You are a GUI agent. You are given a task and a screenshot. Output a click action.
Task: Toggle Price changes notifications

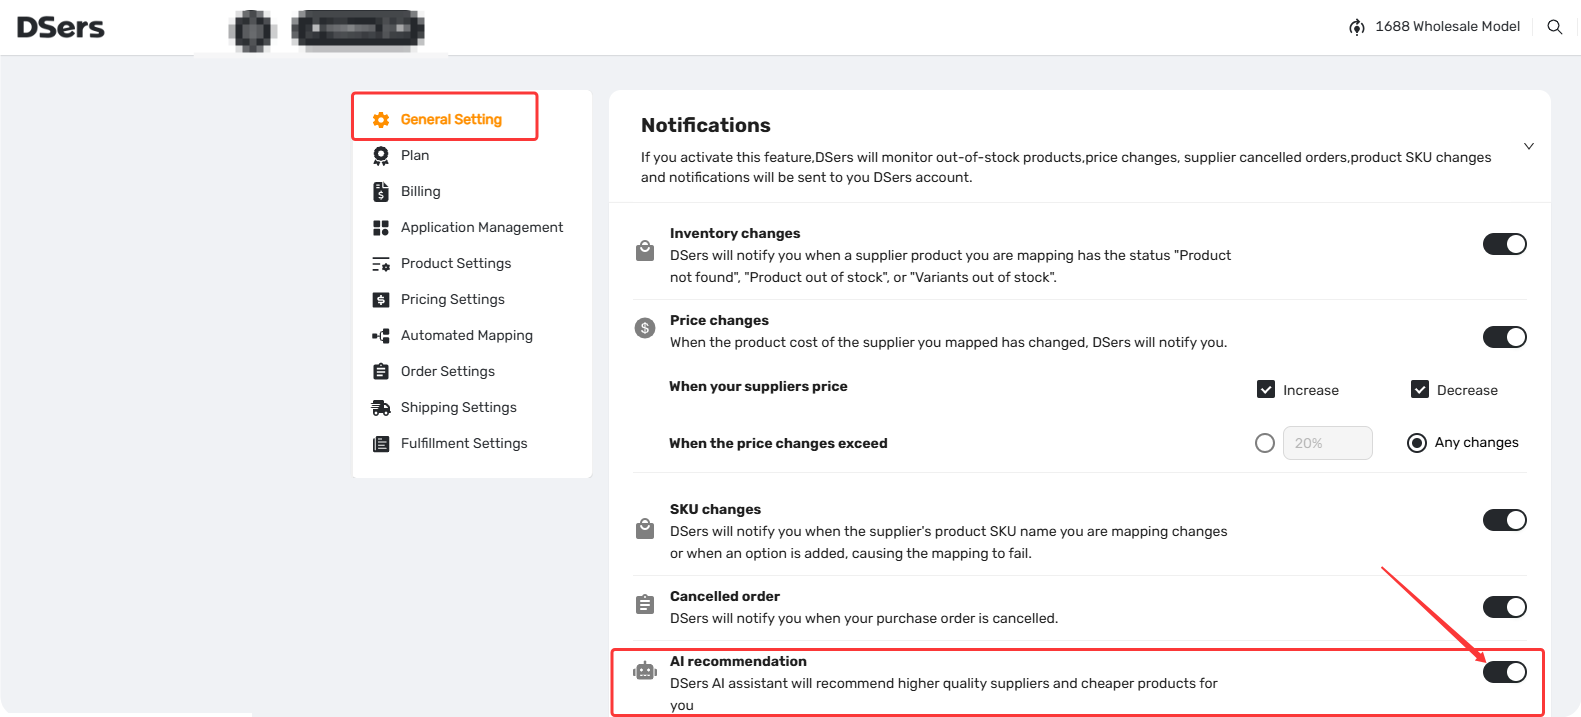[x=1505, y=337]
